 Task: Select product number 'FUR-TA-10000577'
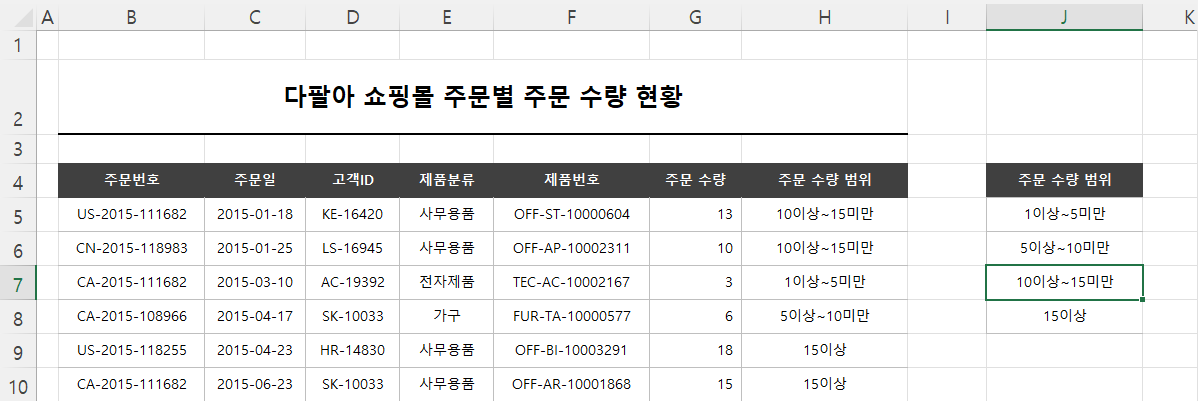571,316
